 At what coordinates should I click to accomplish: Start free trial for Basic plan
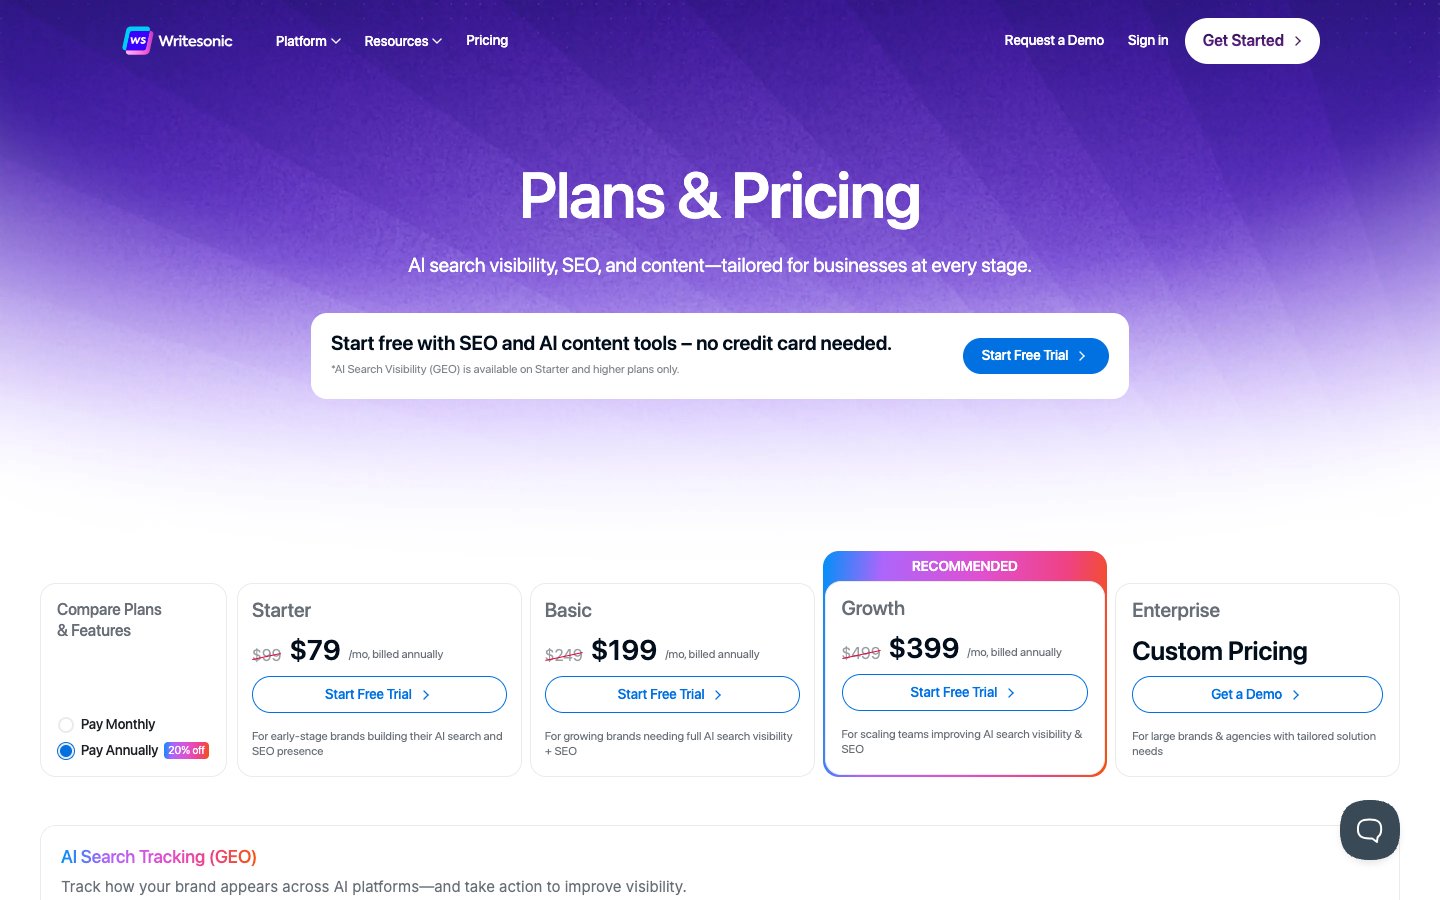coord(671,695)
